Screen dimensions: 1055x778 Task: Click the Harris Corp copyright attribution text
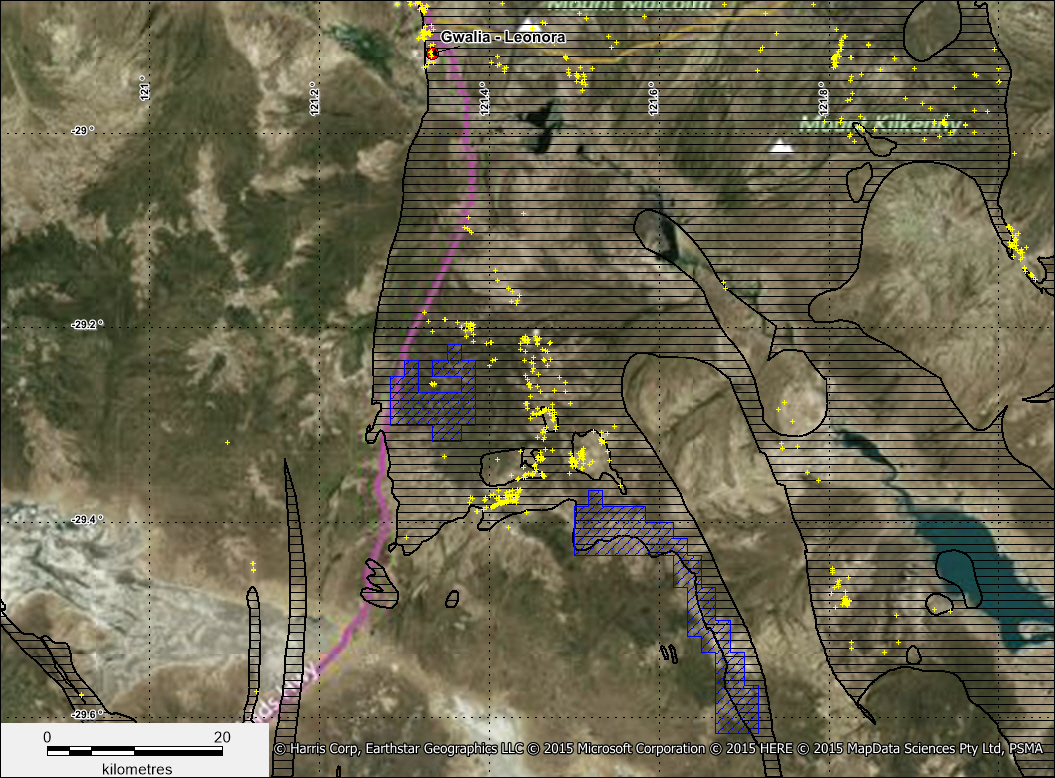click(x=660, y=748)
